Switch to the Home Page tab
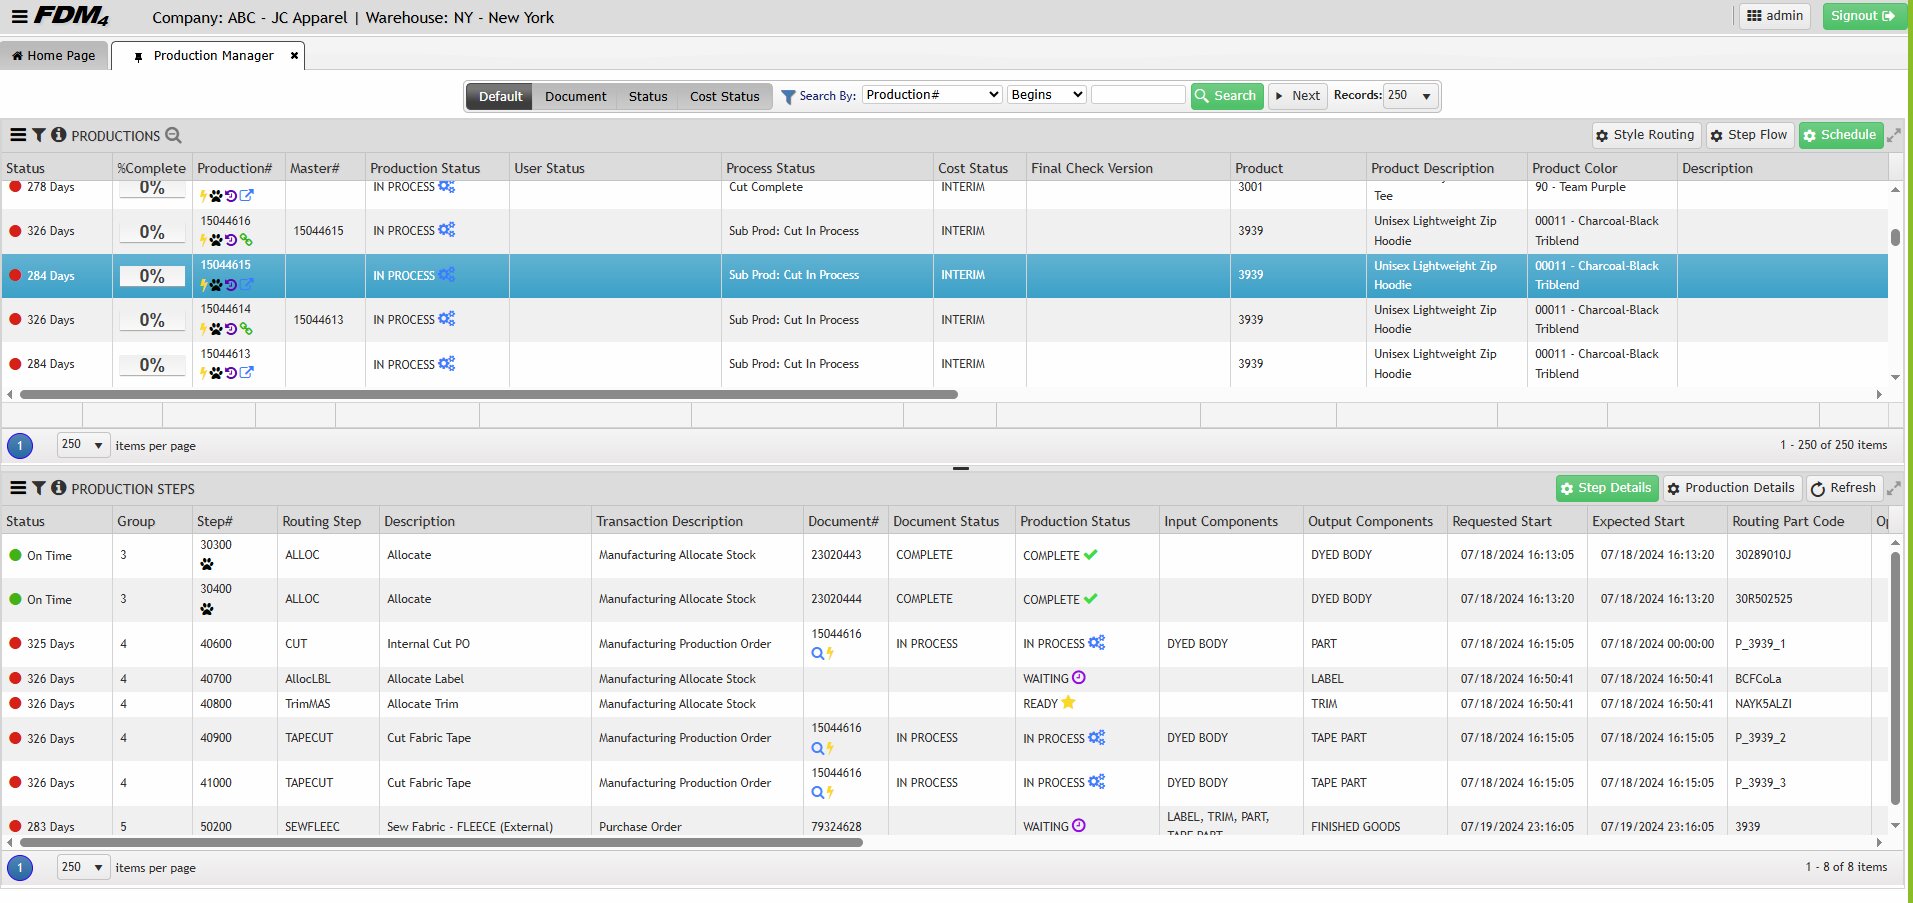 point(54,56)
